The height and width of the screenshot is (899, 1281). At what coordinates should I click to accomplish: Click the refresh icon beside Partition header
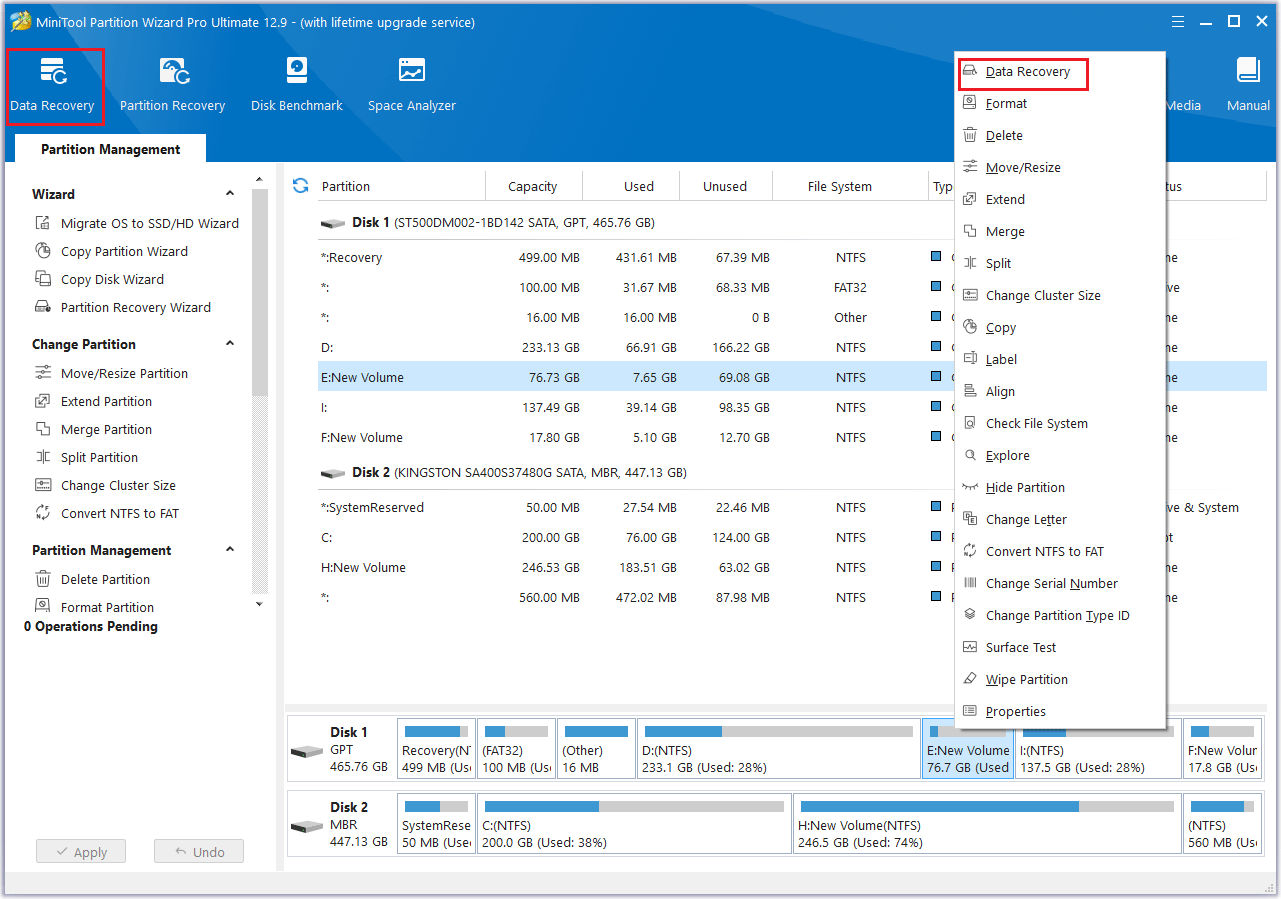pos(300,186)
